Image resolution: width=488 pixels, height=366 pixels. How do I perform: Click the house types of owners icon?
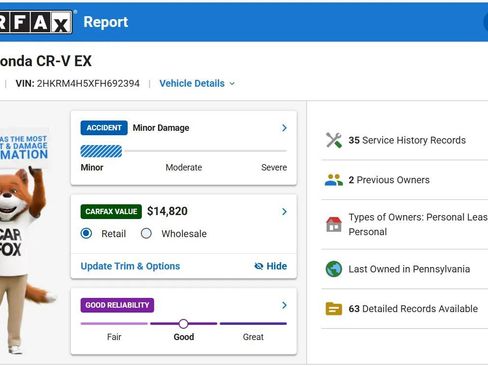tap(334, 224)
